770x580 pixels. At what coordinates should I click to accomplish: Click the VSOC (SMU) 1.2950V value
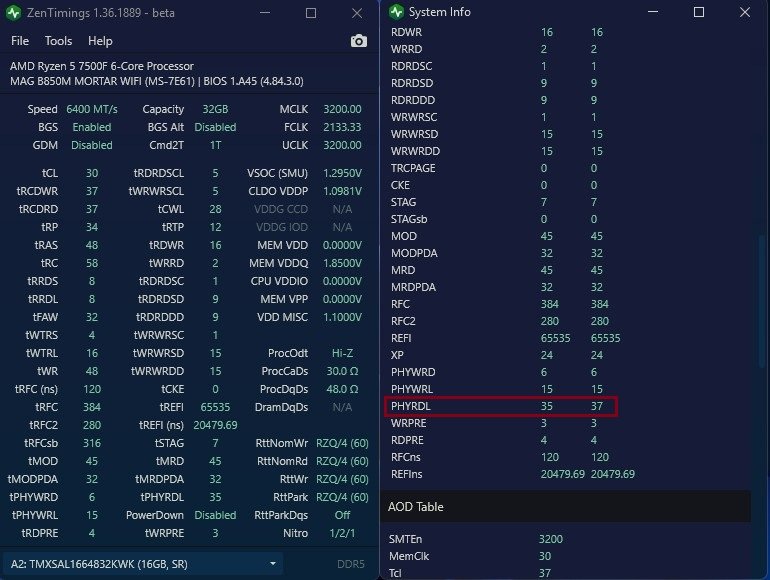pos(342,173)
